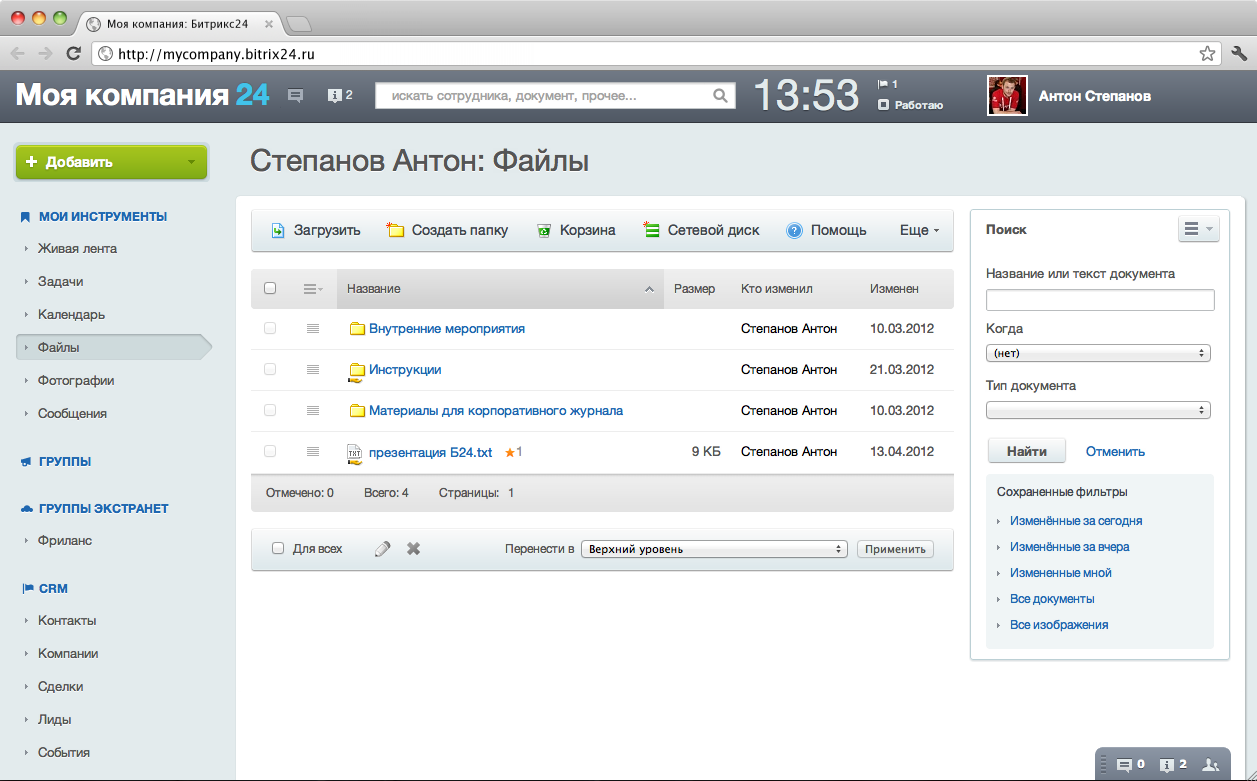Check the box for Инструкции
Screen dimensions: 1257x781
click(x=270, y=369)
